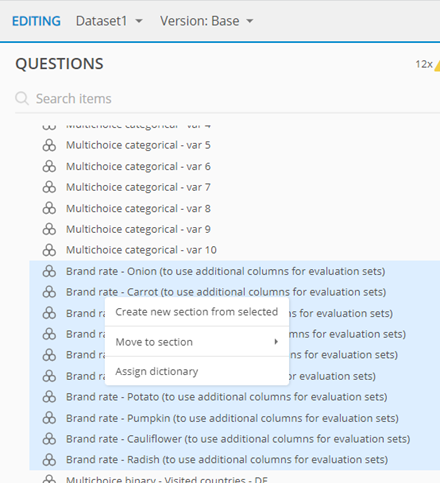Click icon next to Brand rate Radish
440x483 pixels.
pyautogui.click(x=49, y=460)
